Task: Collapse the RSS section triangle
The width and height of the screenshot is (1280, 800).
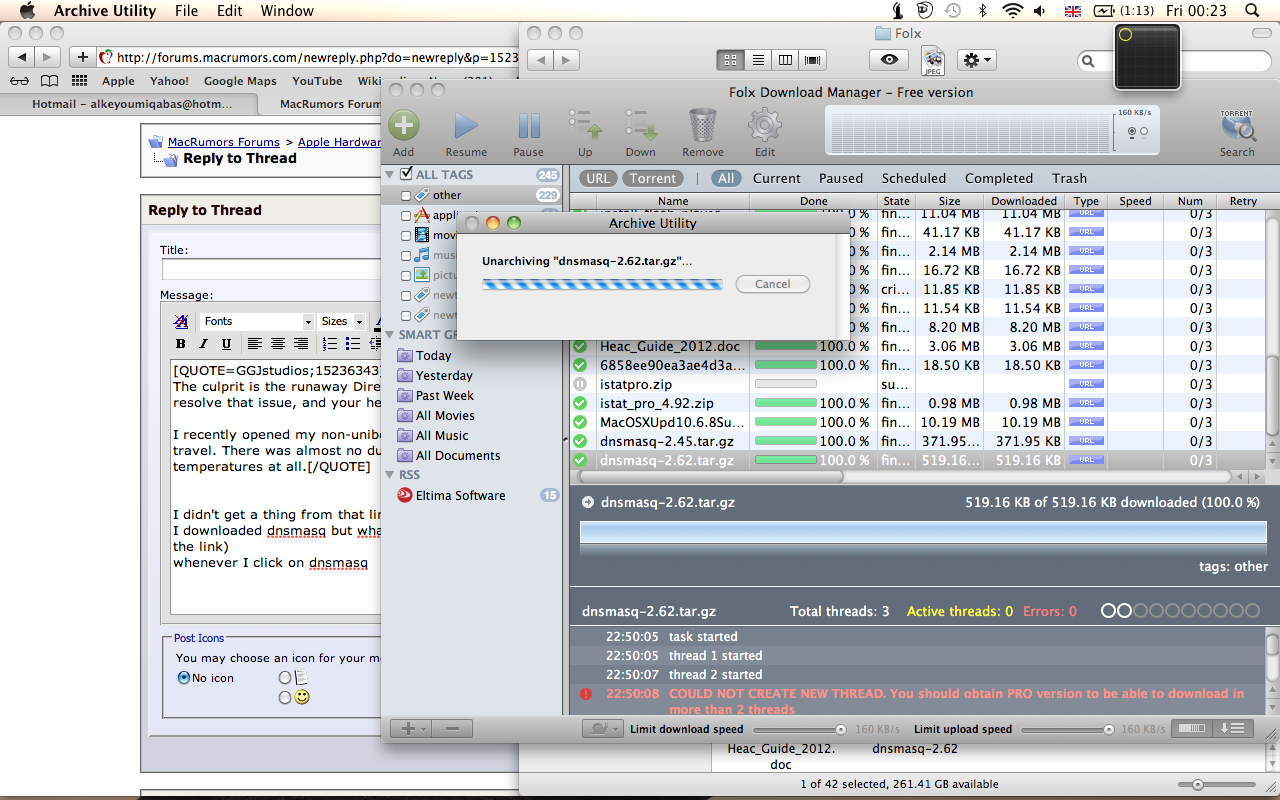Action: click(390, 475)
